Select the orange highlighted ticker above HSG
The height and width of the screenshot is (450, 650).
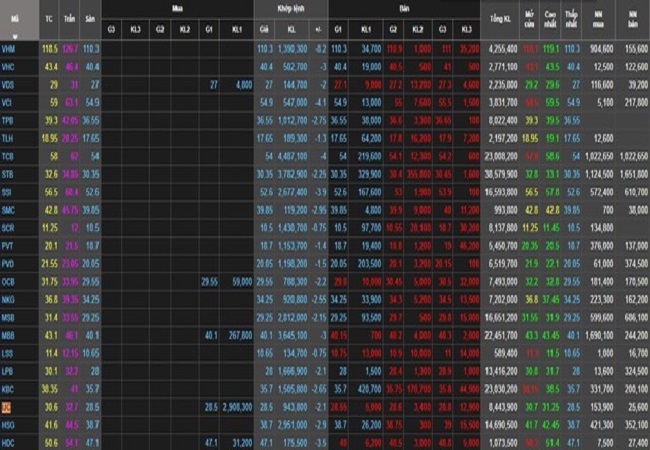coord(6,408)
